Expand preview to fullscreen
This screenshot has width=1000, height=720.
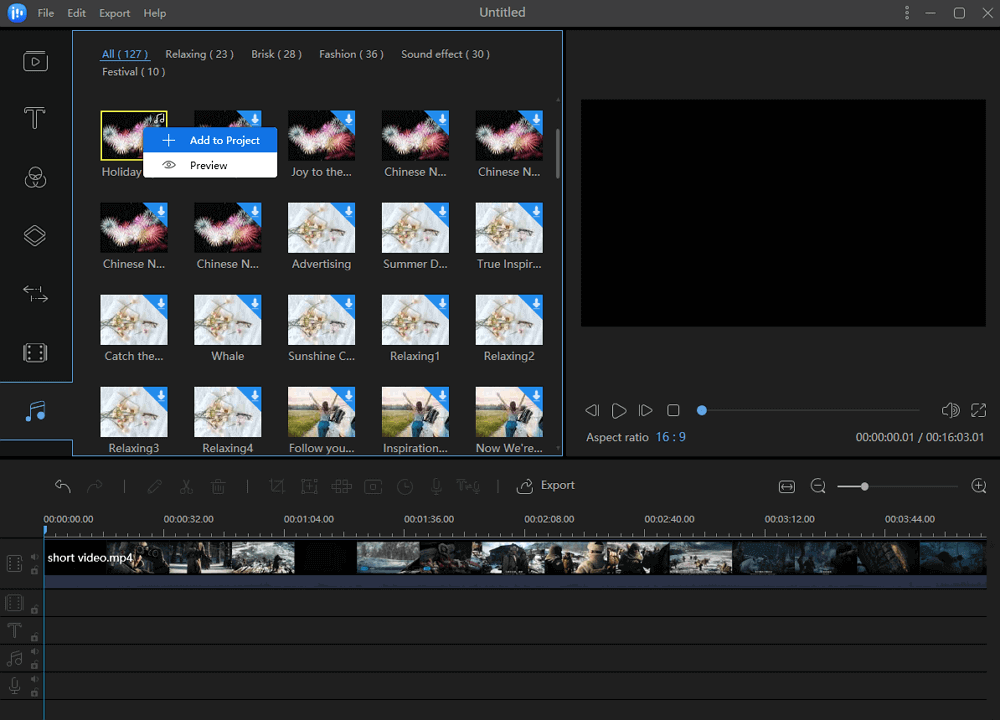(978, 410)
